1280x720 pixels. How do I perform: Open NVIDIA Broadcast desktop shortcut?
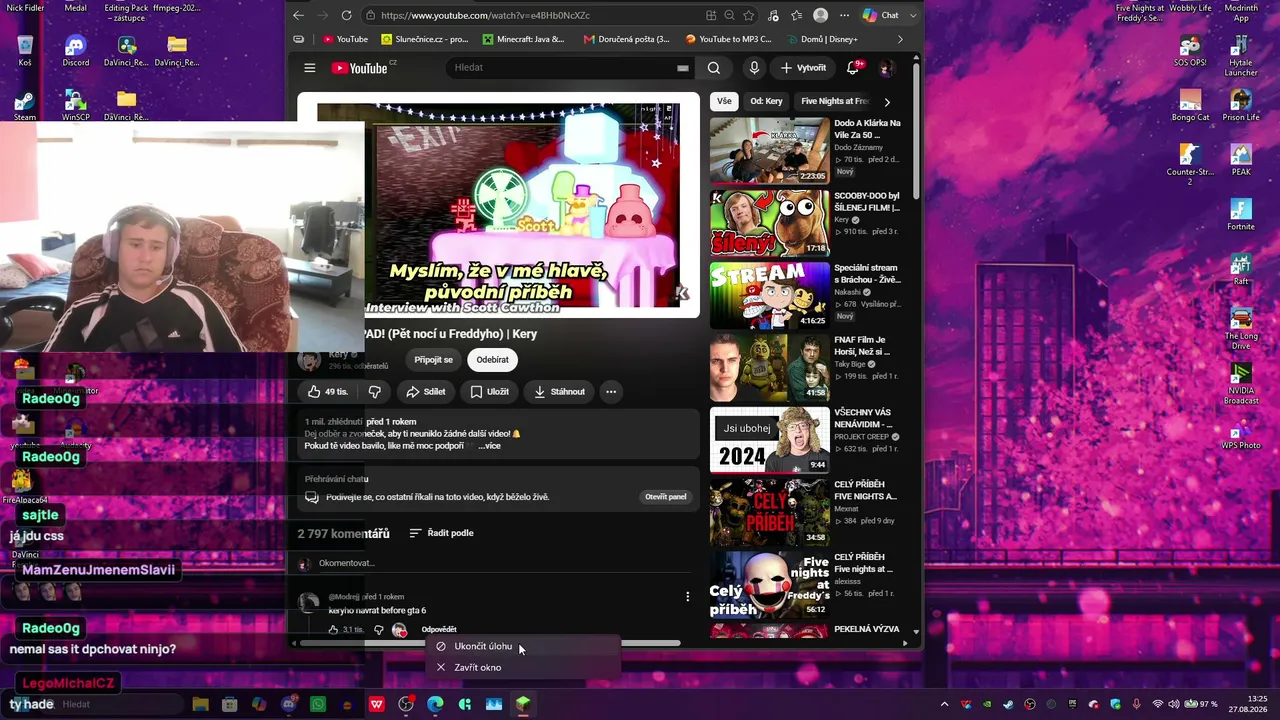pyautogui.click(x=1241, y=385)
